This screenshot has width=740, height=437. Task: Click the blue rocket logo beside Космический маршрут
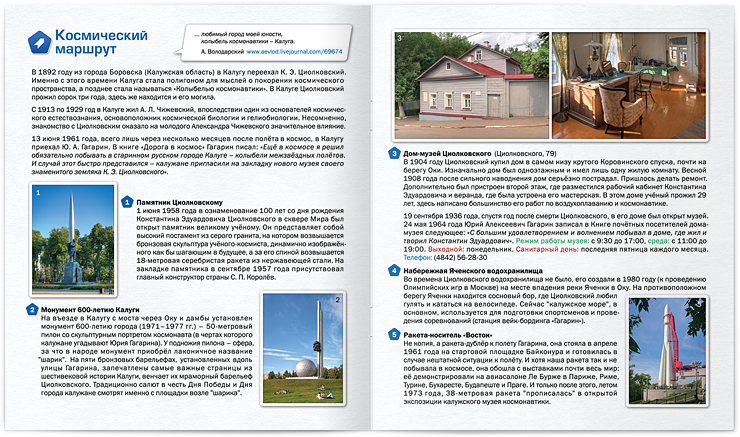point(39,42)
